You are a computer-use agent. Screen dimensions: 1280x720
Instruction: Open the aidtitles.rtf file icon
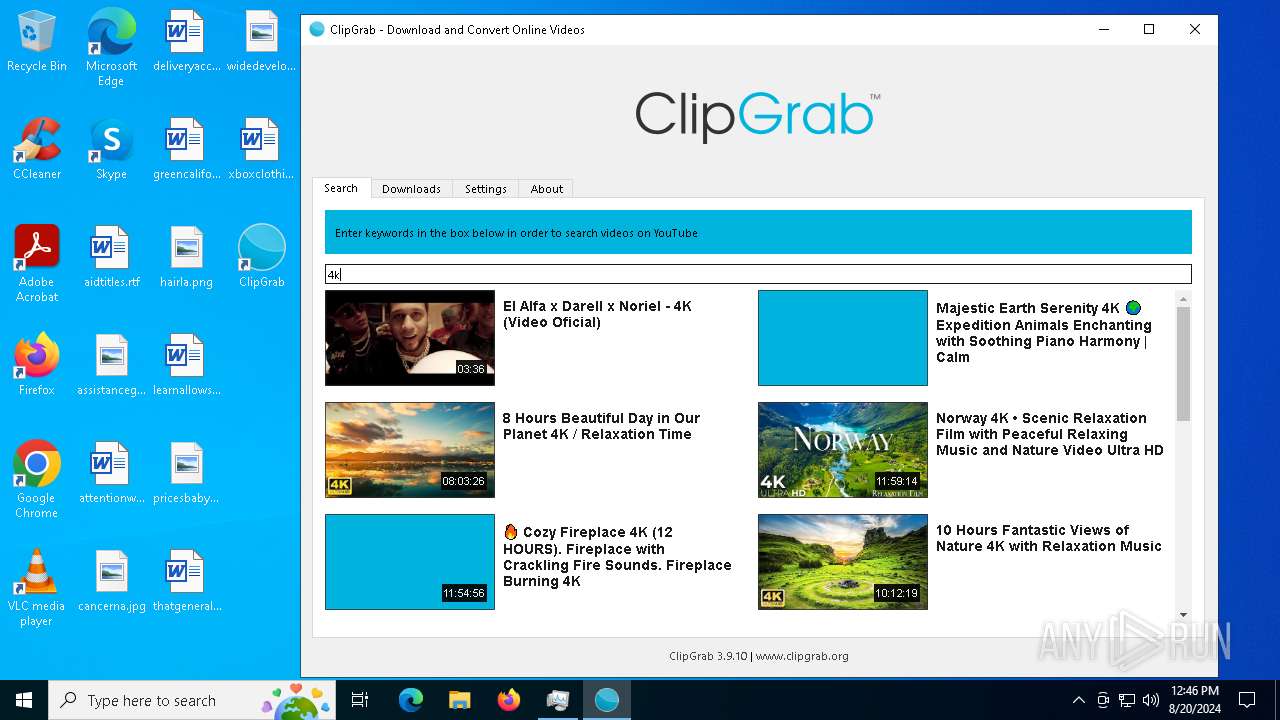[x=111, y=257]
